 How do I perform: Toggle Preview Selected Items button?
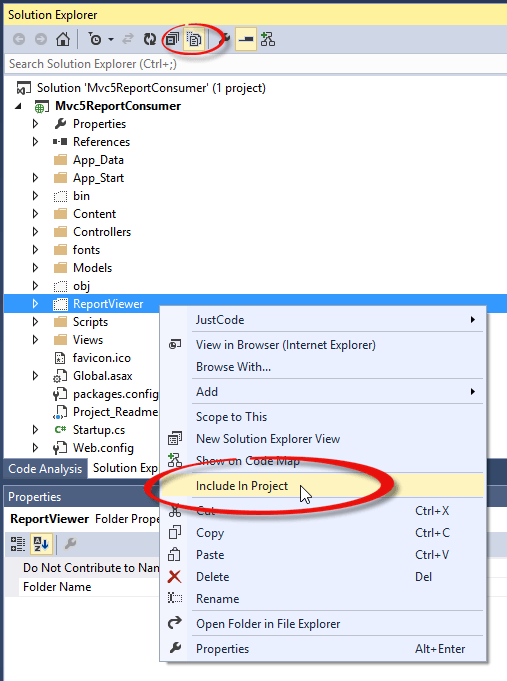(x=246, y=40)
